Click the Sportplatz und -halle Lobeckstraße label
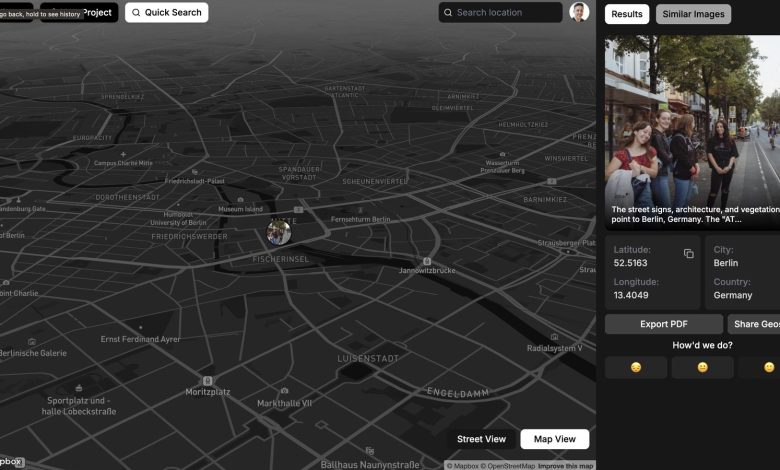This screenshot has width=780, height=470. pos(79,406)
